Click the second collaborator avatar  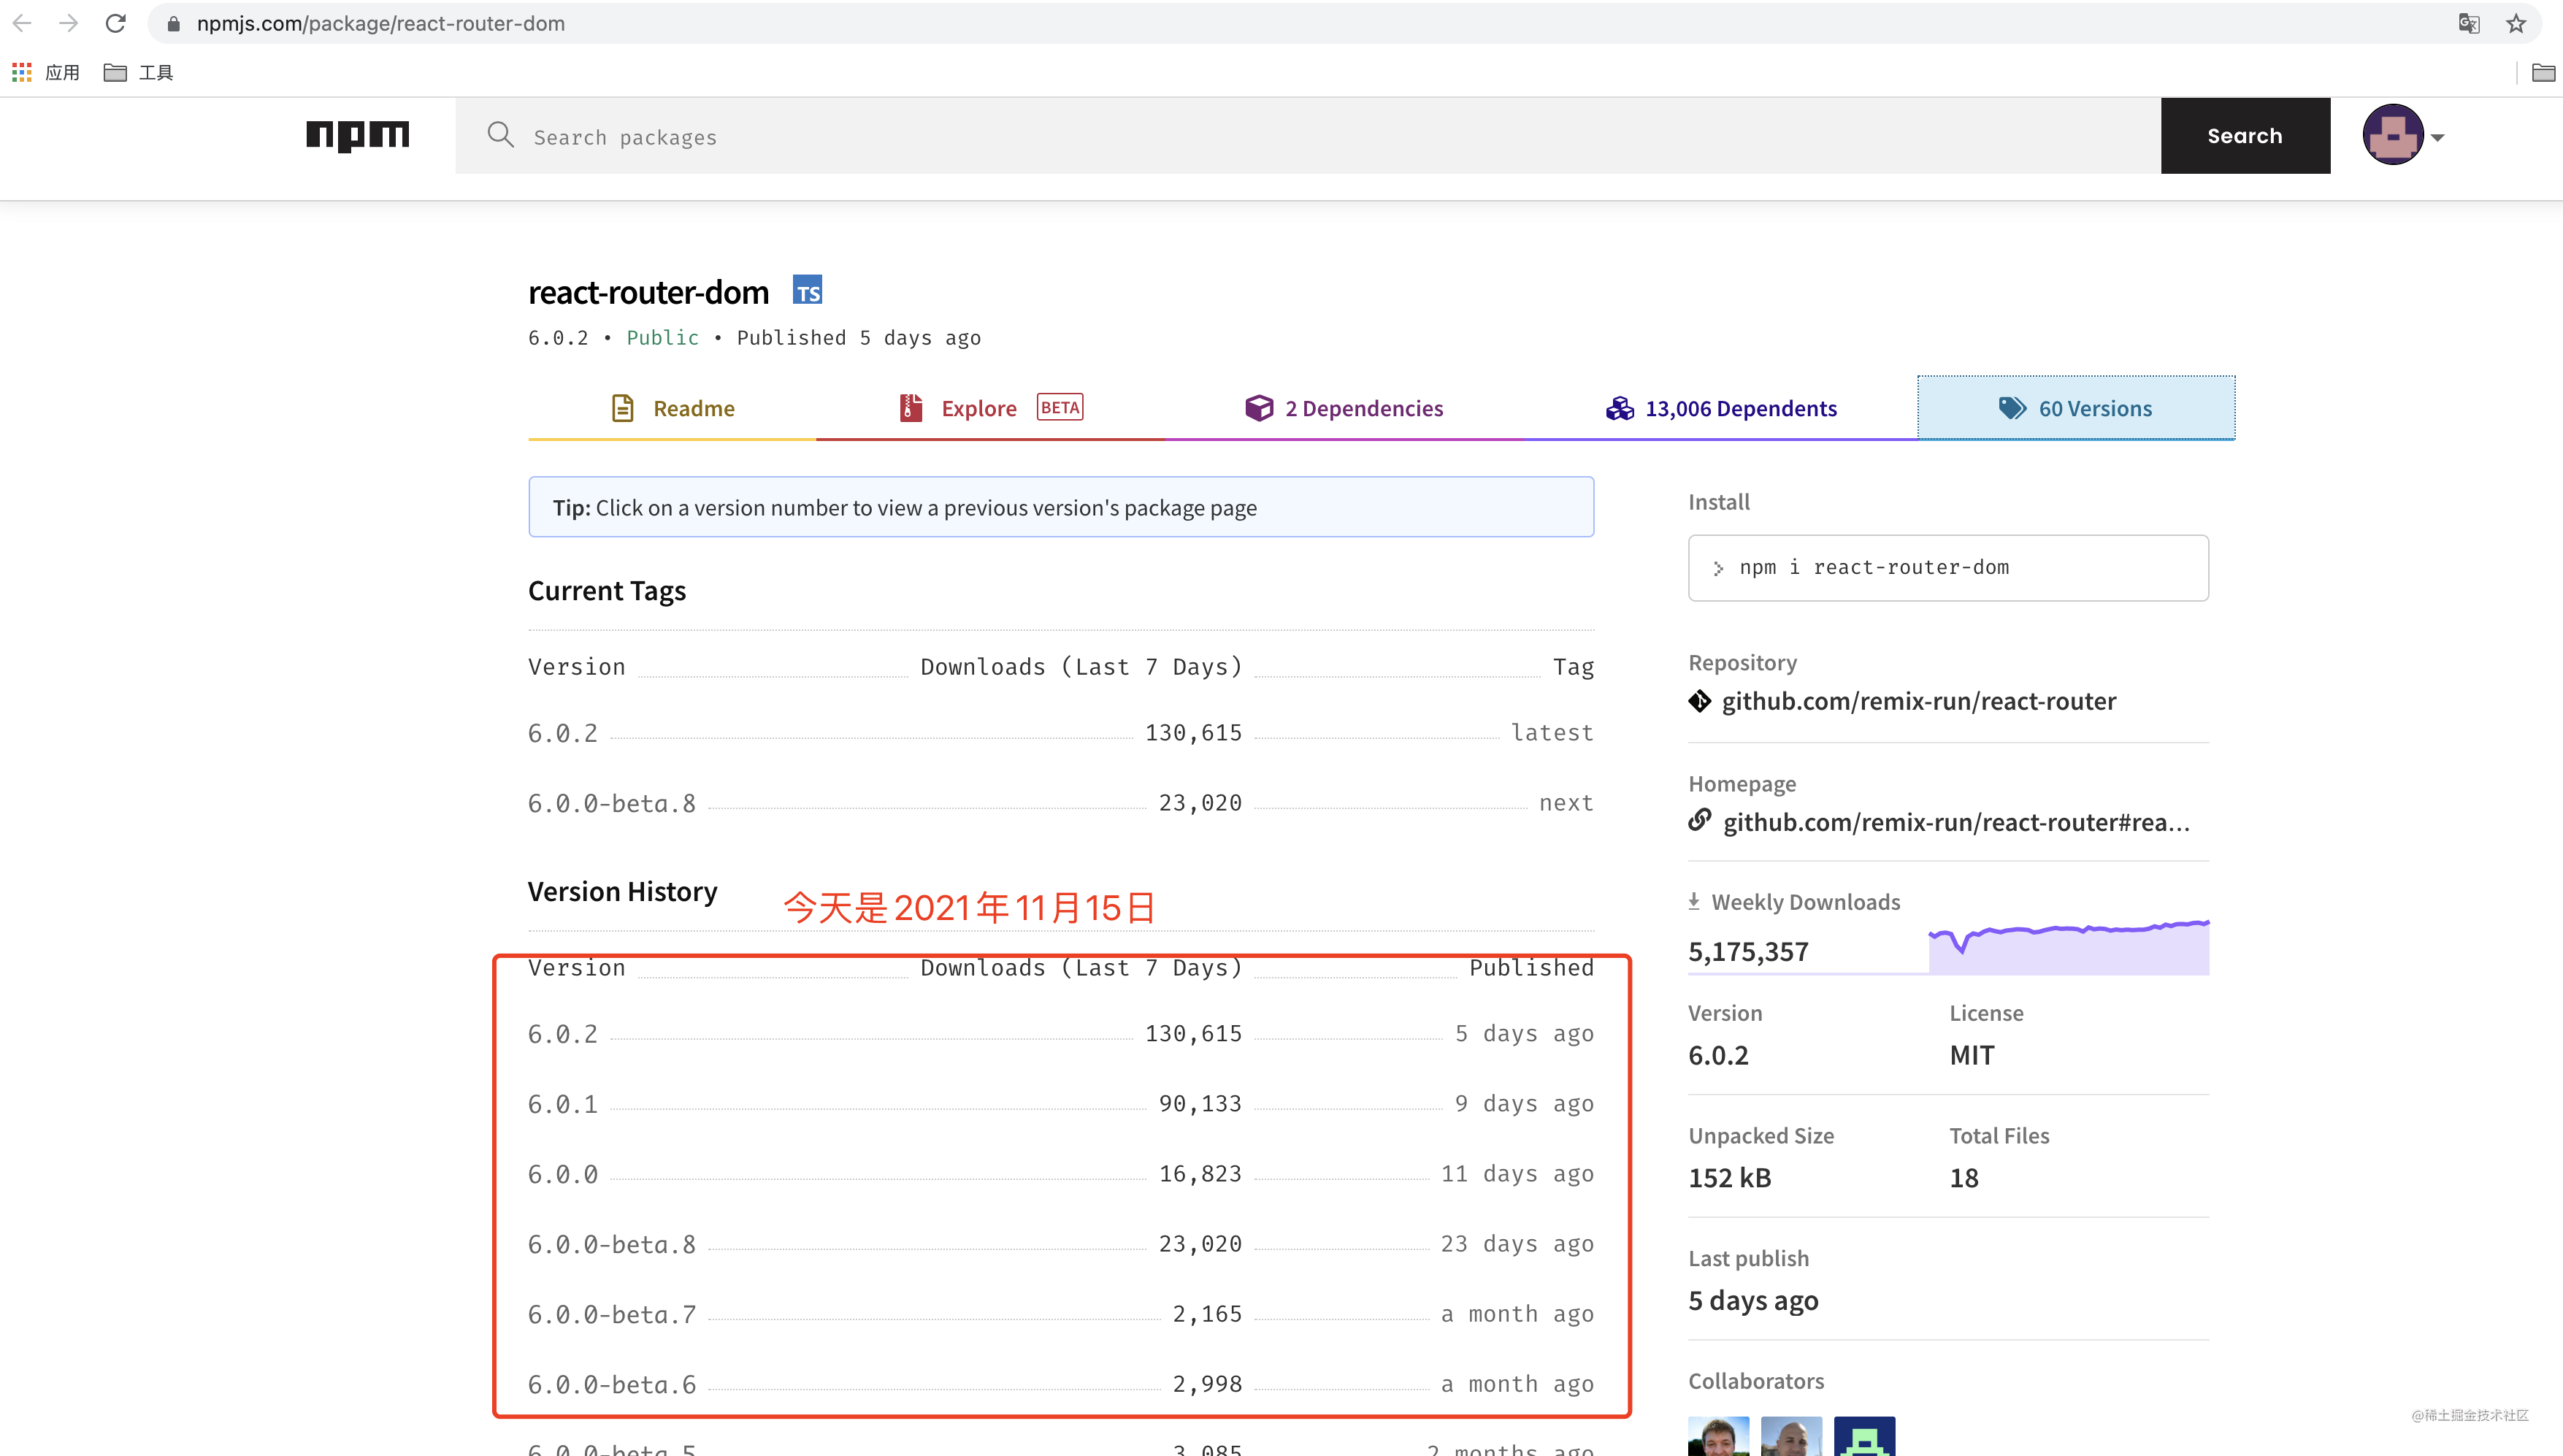1791,1436
